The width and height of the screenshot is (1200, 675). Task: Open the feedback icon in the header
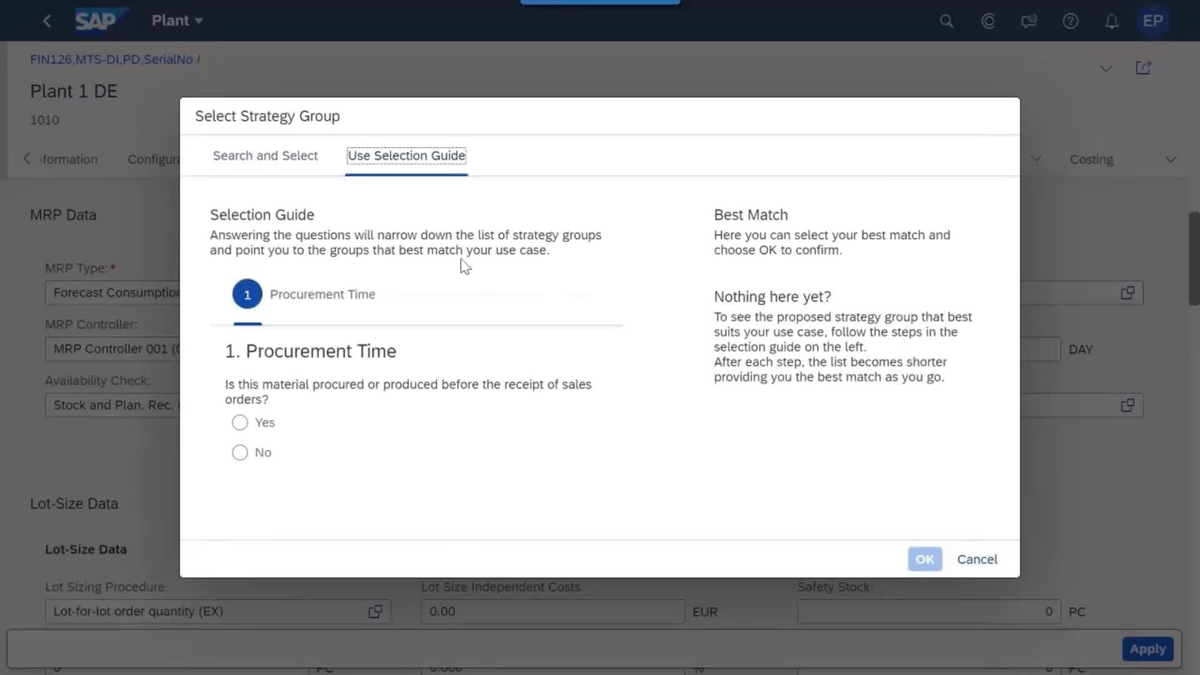(x=1028, y=20)
